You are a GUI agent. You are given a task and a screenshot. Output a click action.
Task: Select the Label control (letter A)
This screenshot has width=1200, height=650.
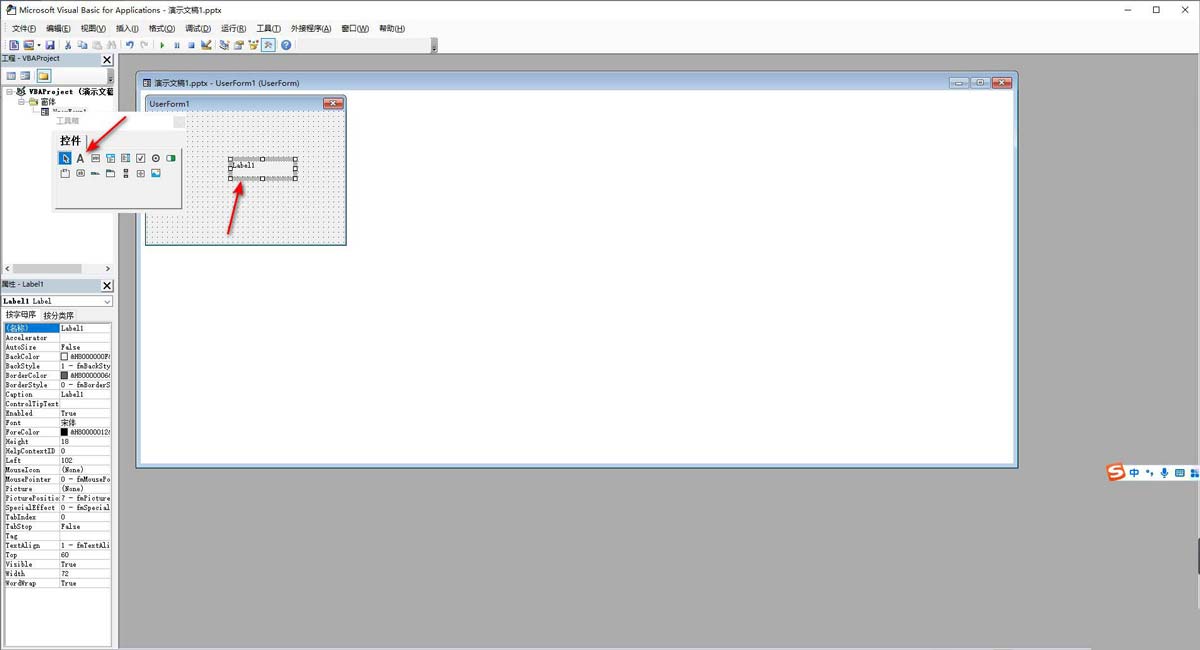pyautogui.click(x=80, y=158)
